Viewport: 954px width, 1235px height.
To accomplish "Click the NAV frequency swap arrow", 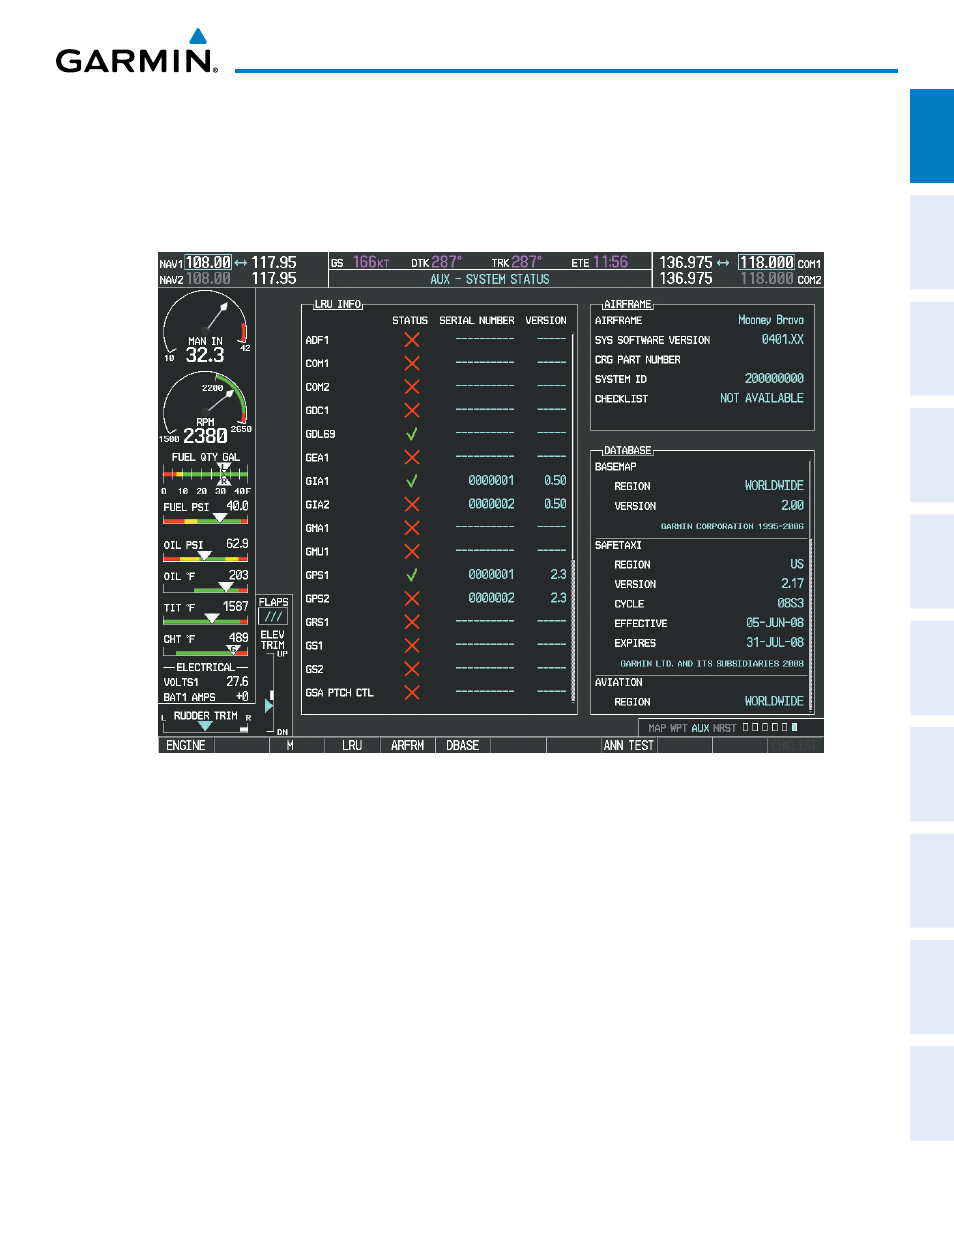I will (241, 263).
